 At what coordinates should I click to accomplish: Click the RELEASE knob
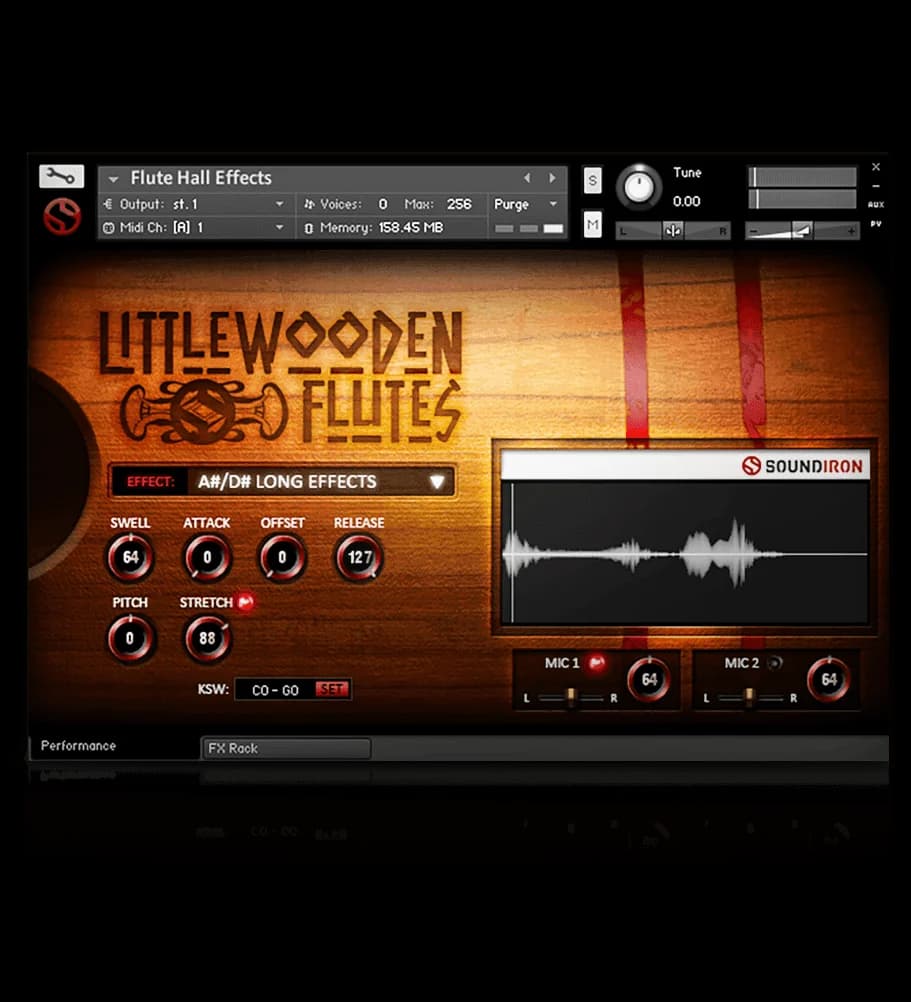click(x=358, y=558)
